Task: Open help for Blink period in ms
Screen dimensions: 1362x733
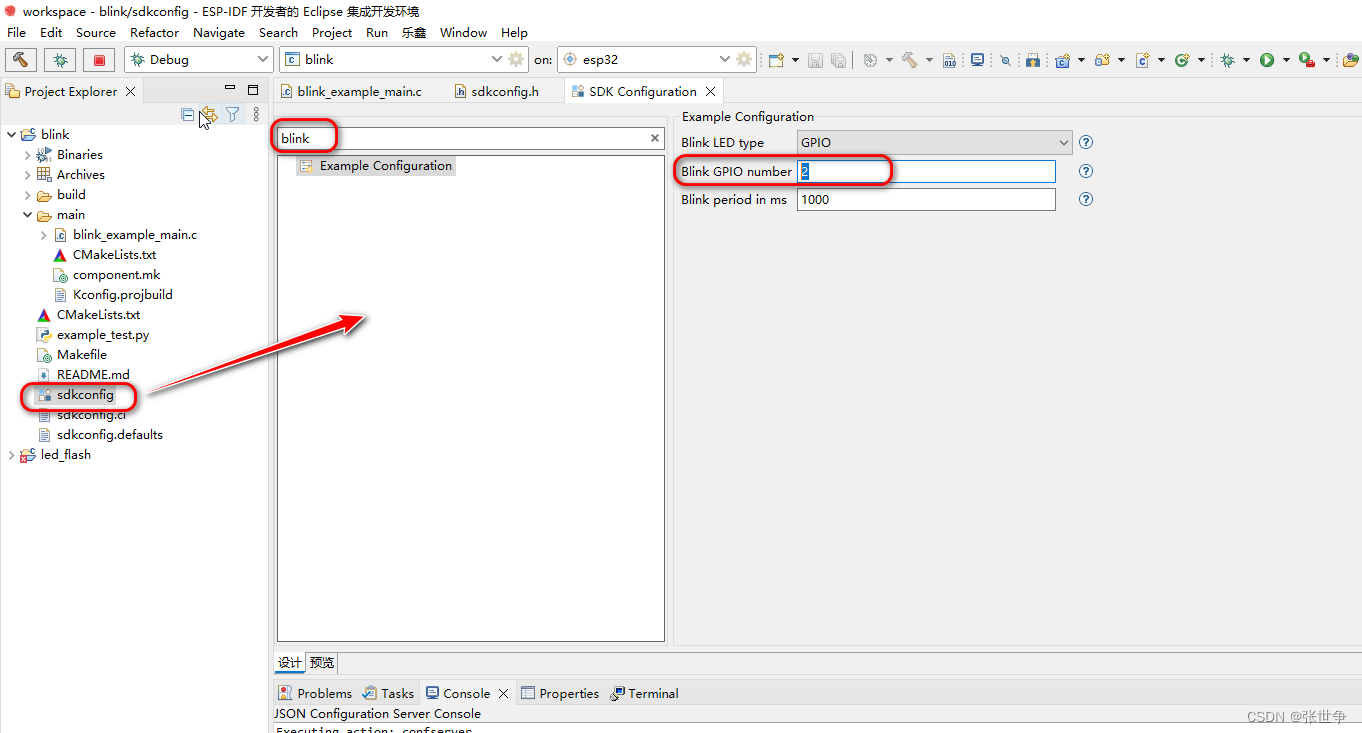Action: tap(1086, 199)
